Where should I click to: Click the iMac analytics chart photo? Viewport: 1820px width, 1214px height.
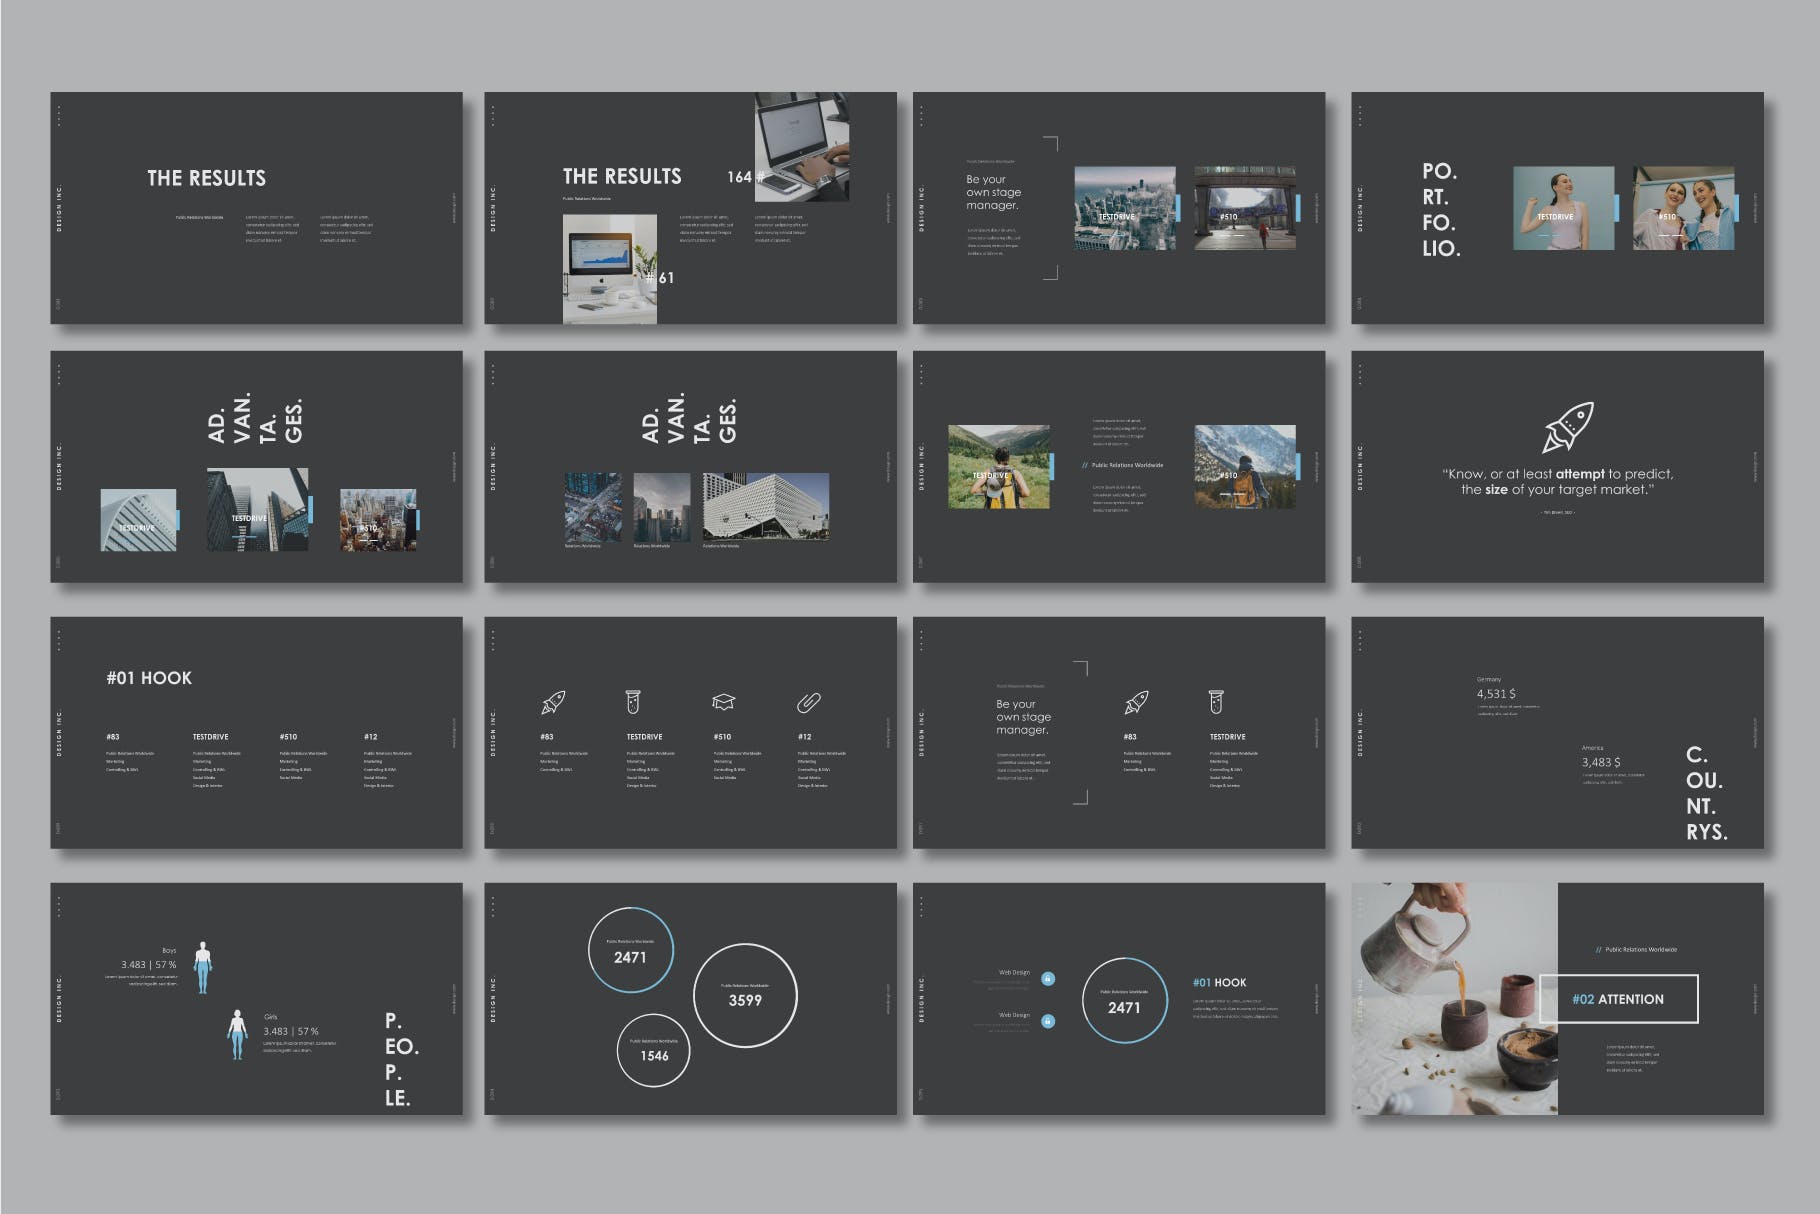tap(610, 268)
